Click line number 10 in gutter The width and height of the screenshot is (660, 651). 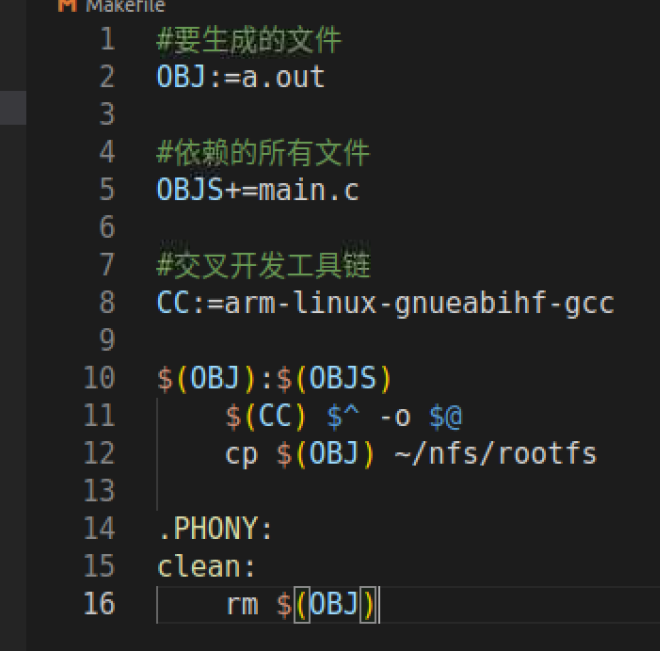pyautogui.click(x=99, y=378)
